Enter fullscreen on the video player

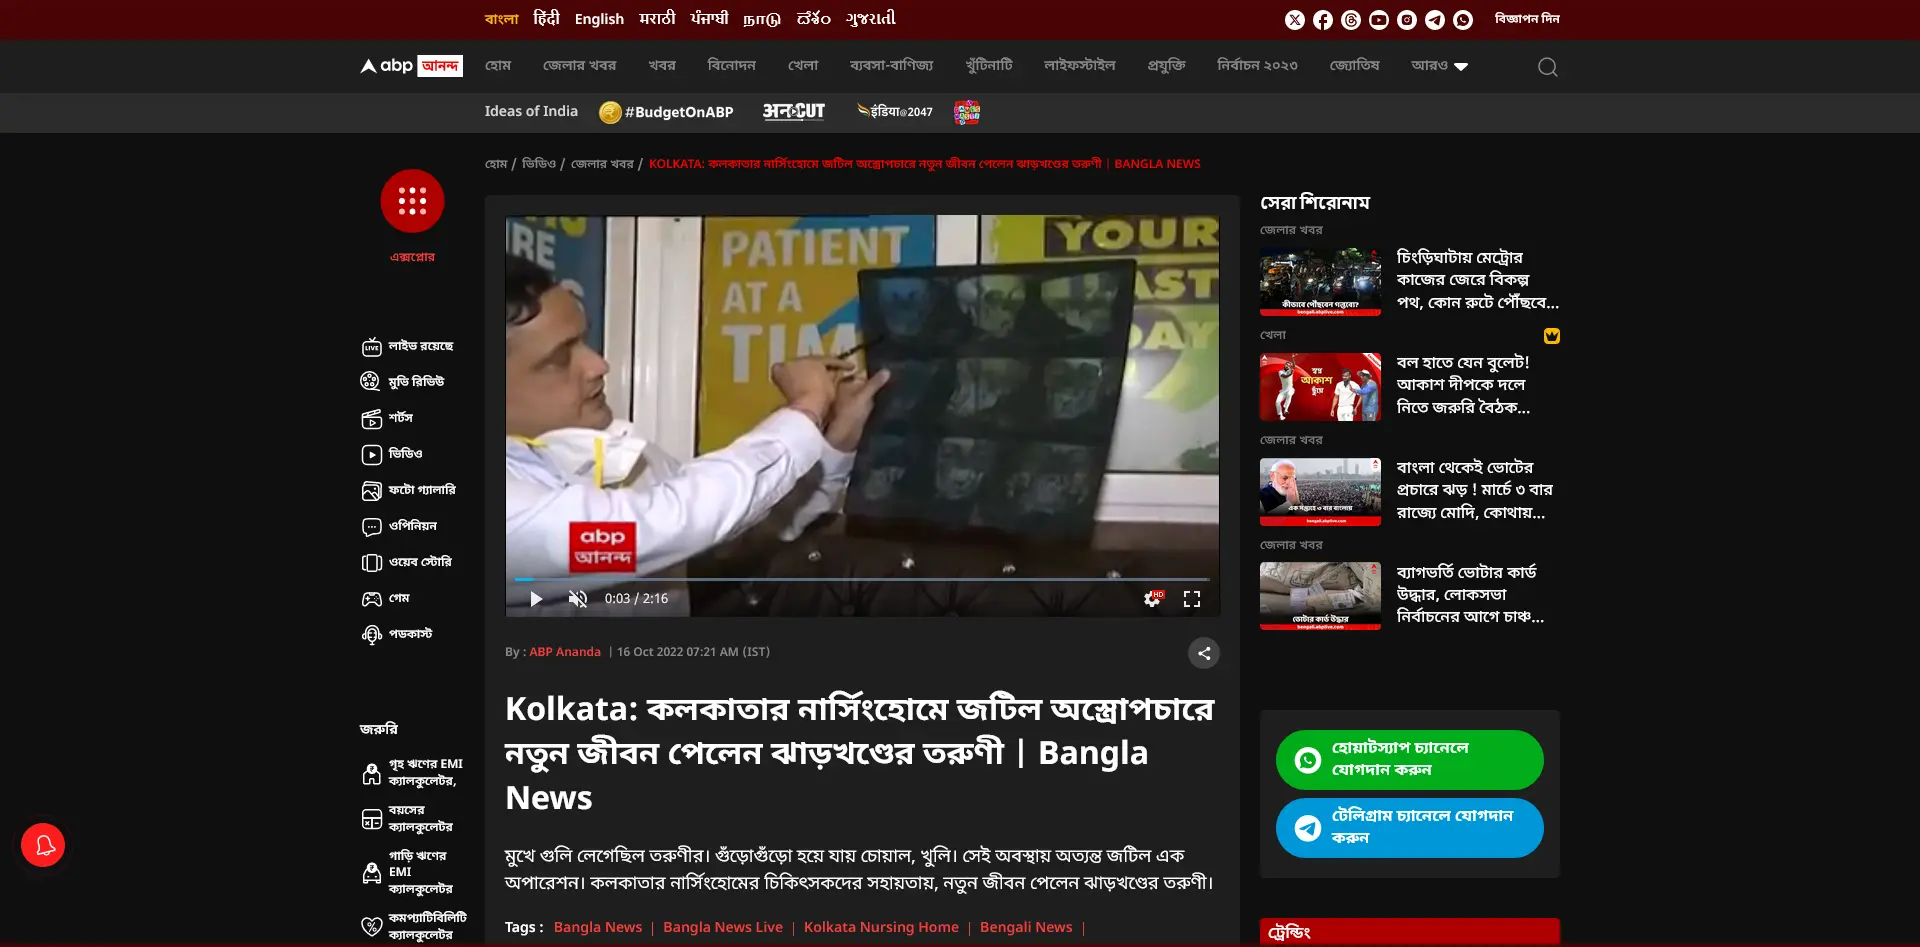click(1192, 598)
